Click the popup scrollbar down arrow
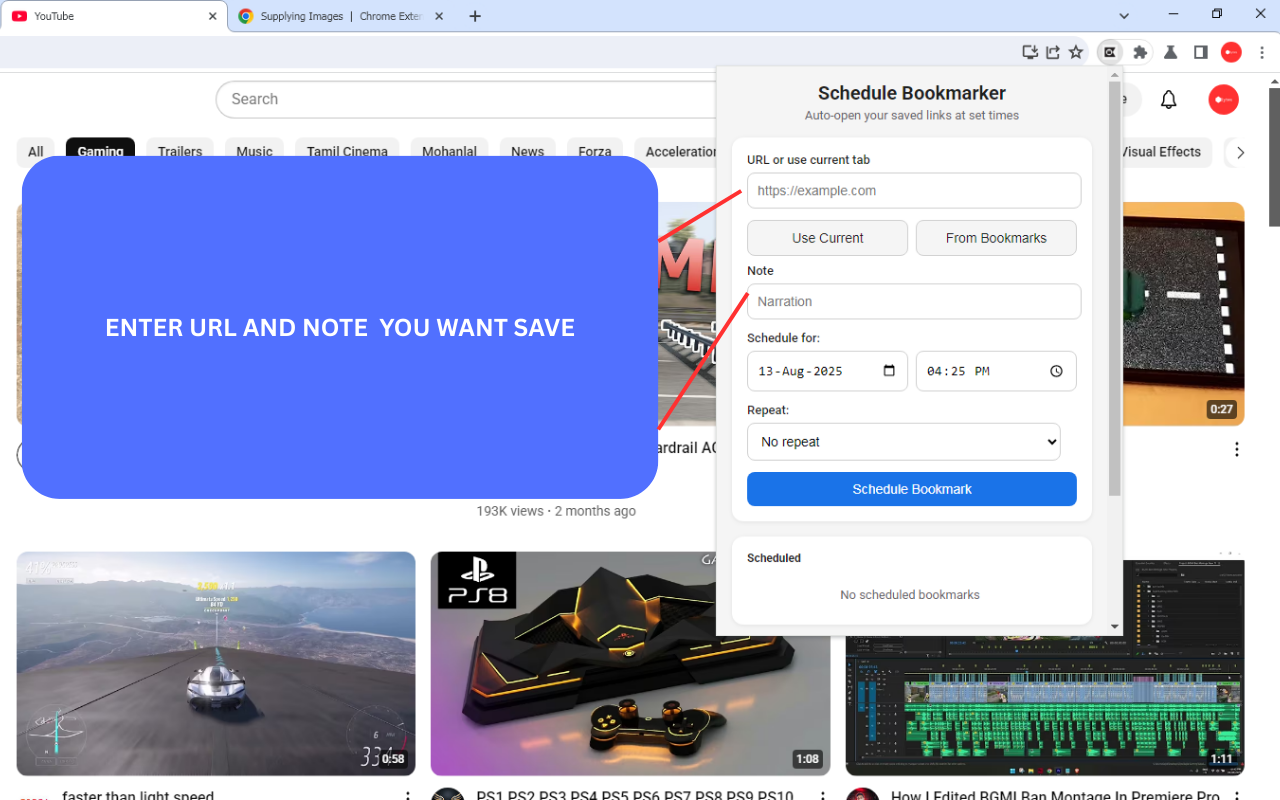The height and width of the screenshot is (800, 1280). (x=1115, y=627)
